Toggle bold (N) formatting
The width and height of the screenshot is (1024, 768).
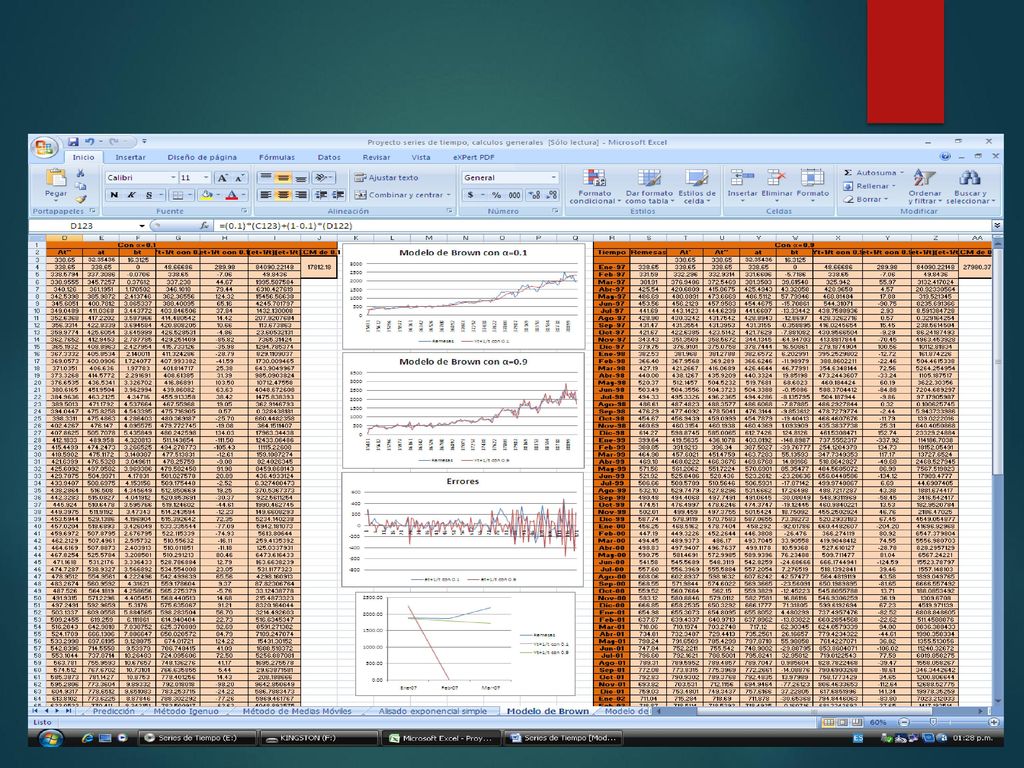click(114, 195)
